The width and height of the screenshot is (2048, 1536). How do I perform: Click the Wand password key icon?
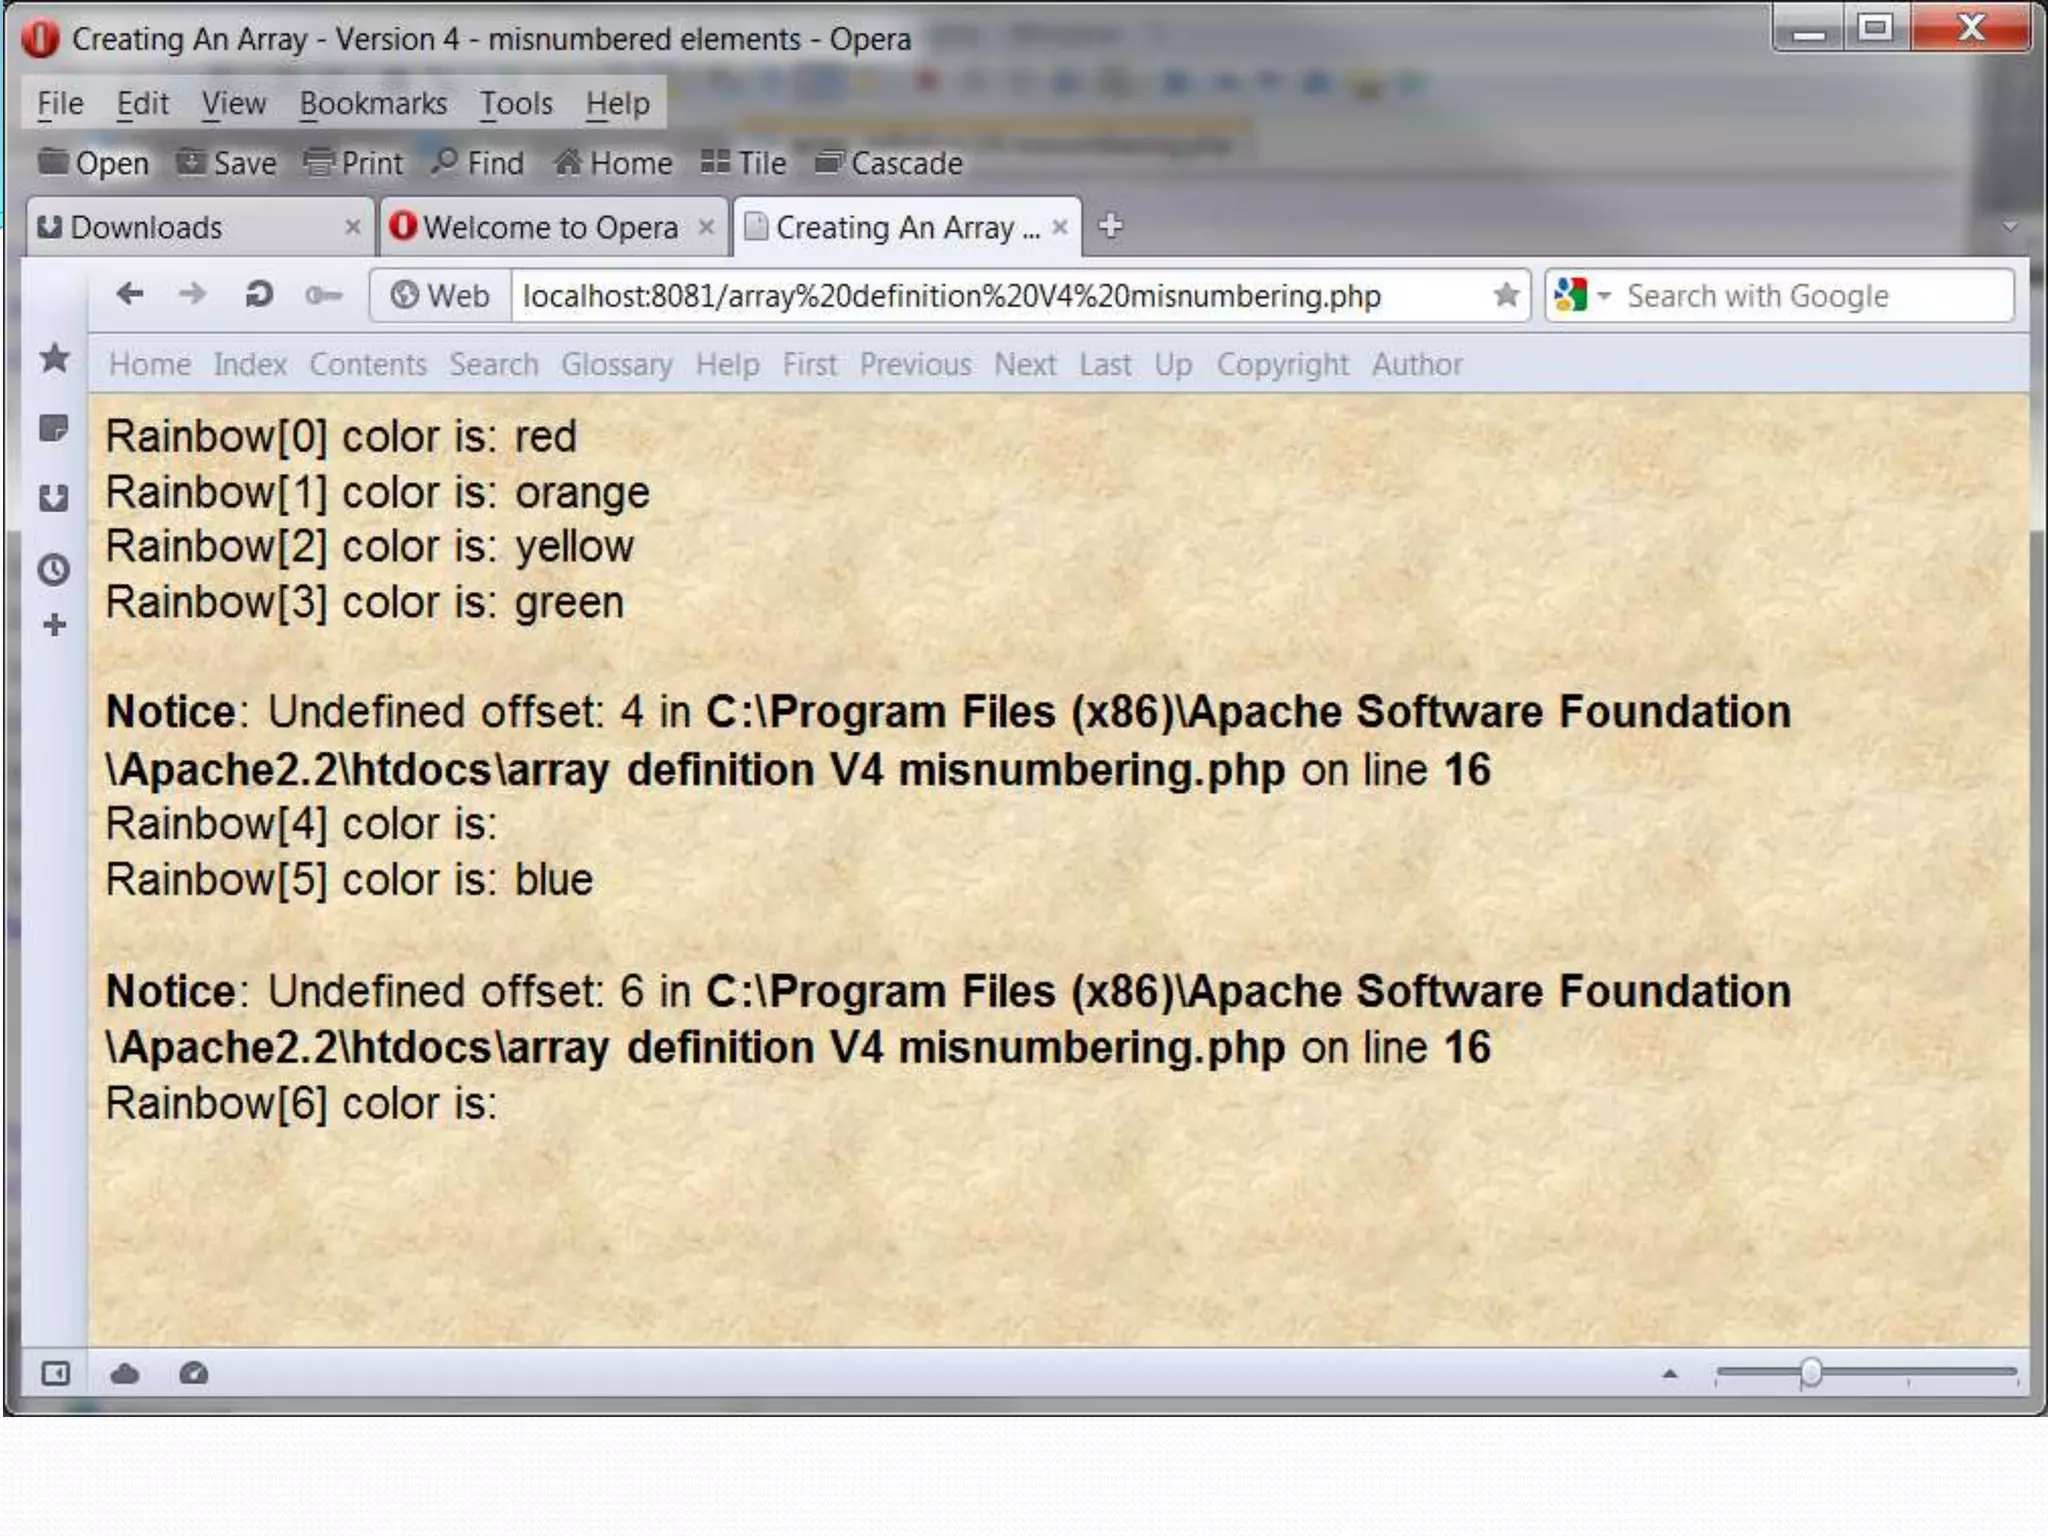[323, 295]
